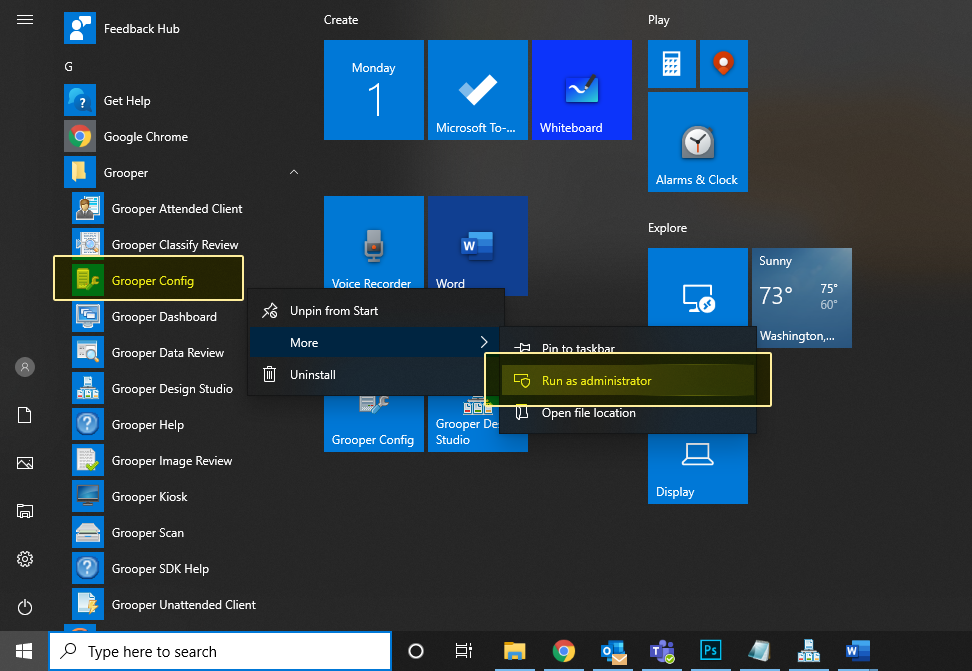
Task: Open Grooper Dashboard app icon
Action: click(x=88, y=317)
